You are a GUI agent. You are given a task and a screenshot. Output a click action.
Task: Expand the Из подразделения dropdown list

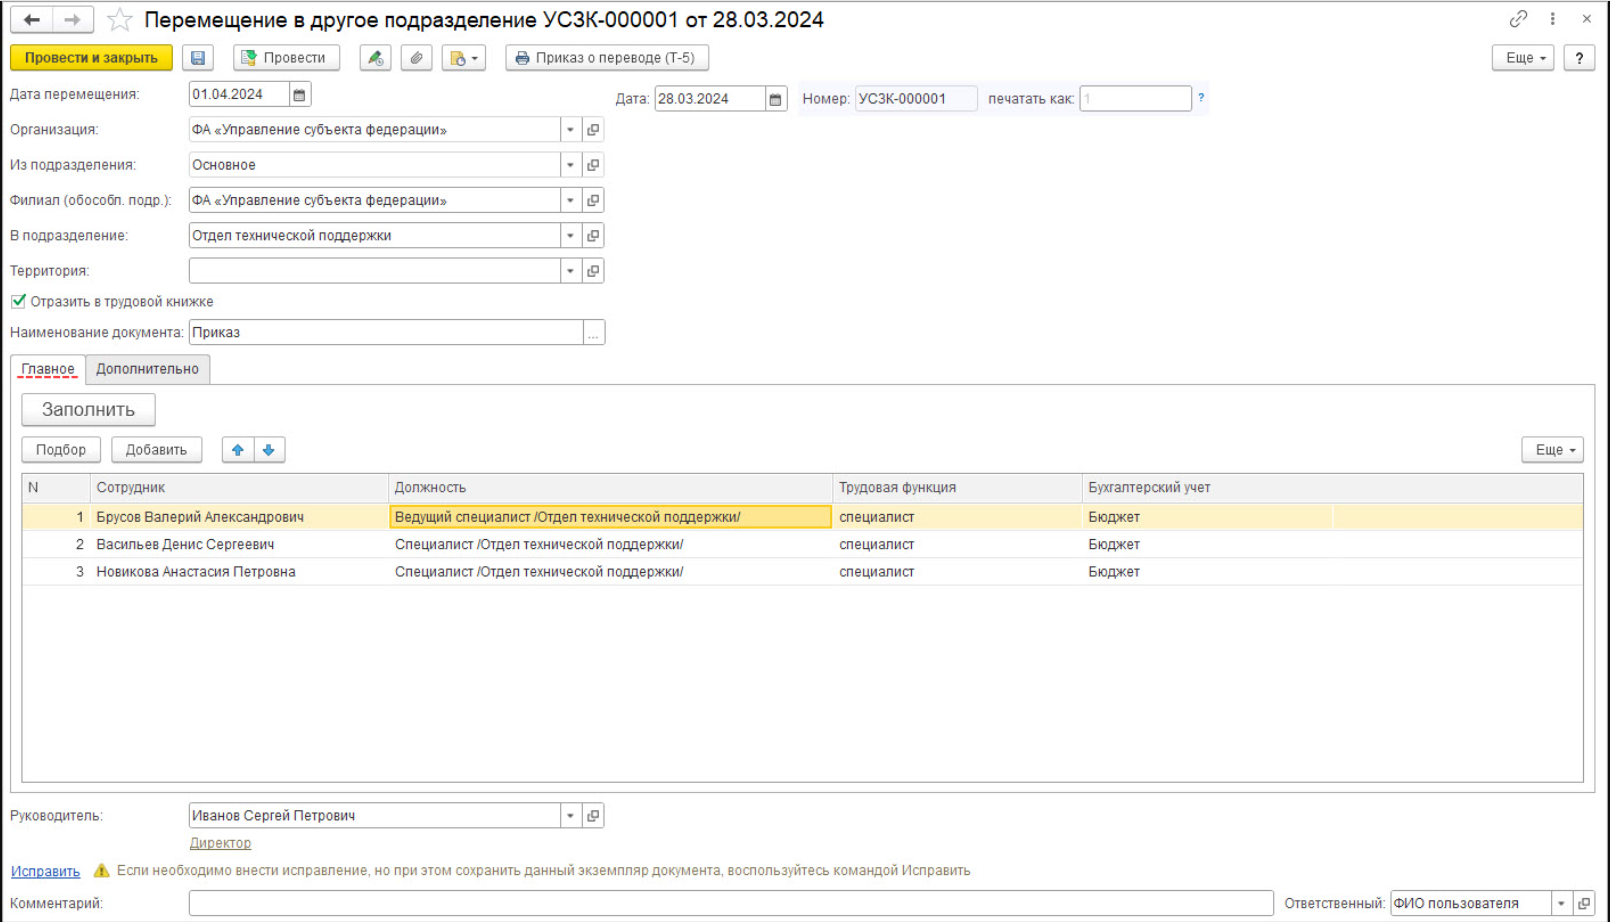coord(570,165)
